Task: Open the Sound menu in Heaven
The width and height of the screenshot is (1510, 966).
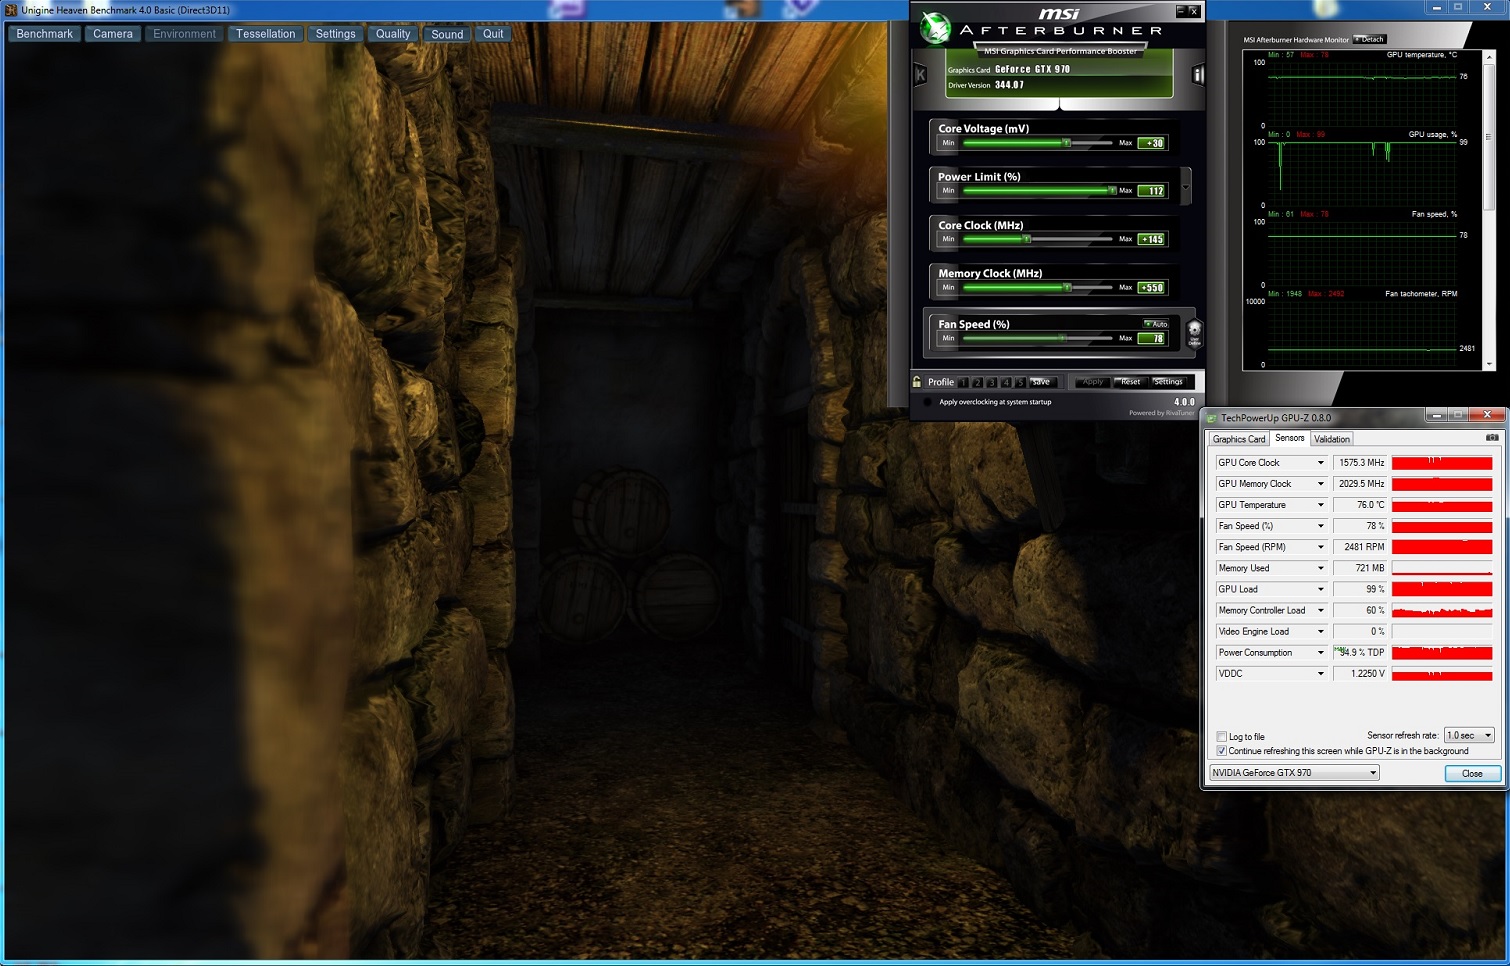Action: coord(447,34)
